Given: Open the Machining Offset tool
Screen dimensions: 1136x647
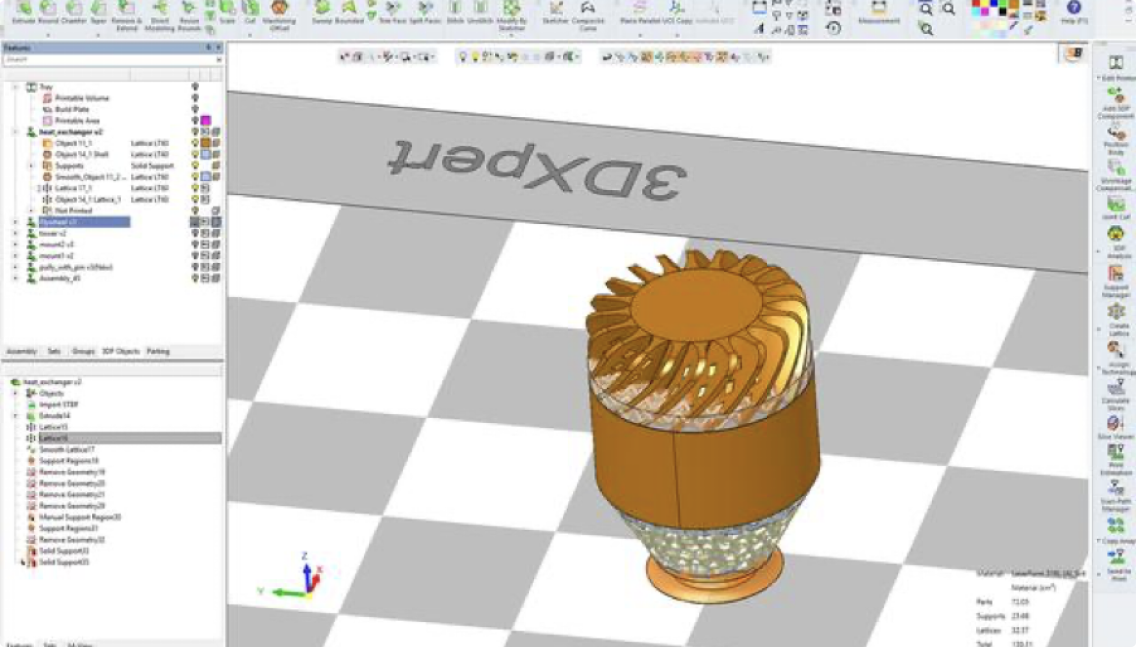Looking at the screenshot, I should [x=279, y=15].
